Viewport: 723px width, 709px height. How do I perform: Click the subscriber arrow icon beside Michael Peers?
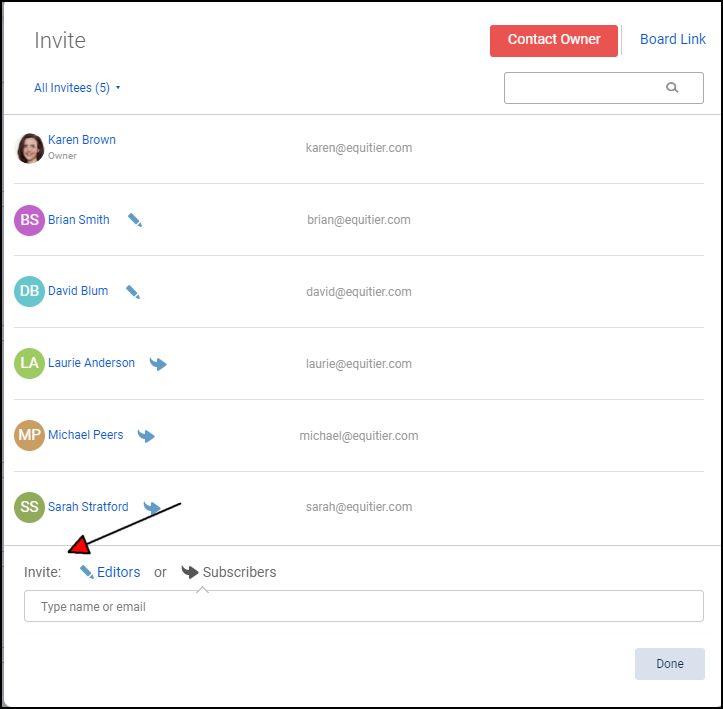coord(146,436)
